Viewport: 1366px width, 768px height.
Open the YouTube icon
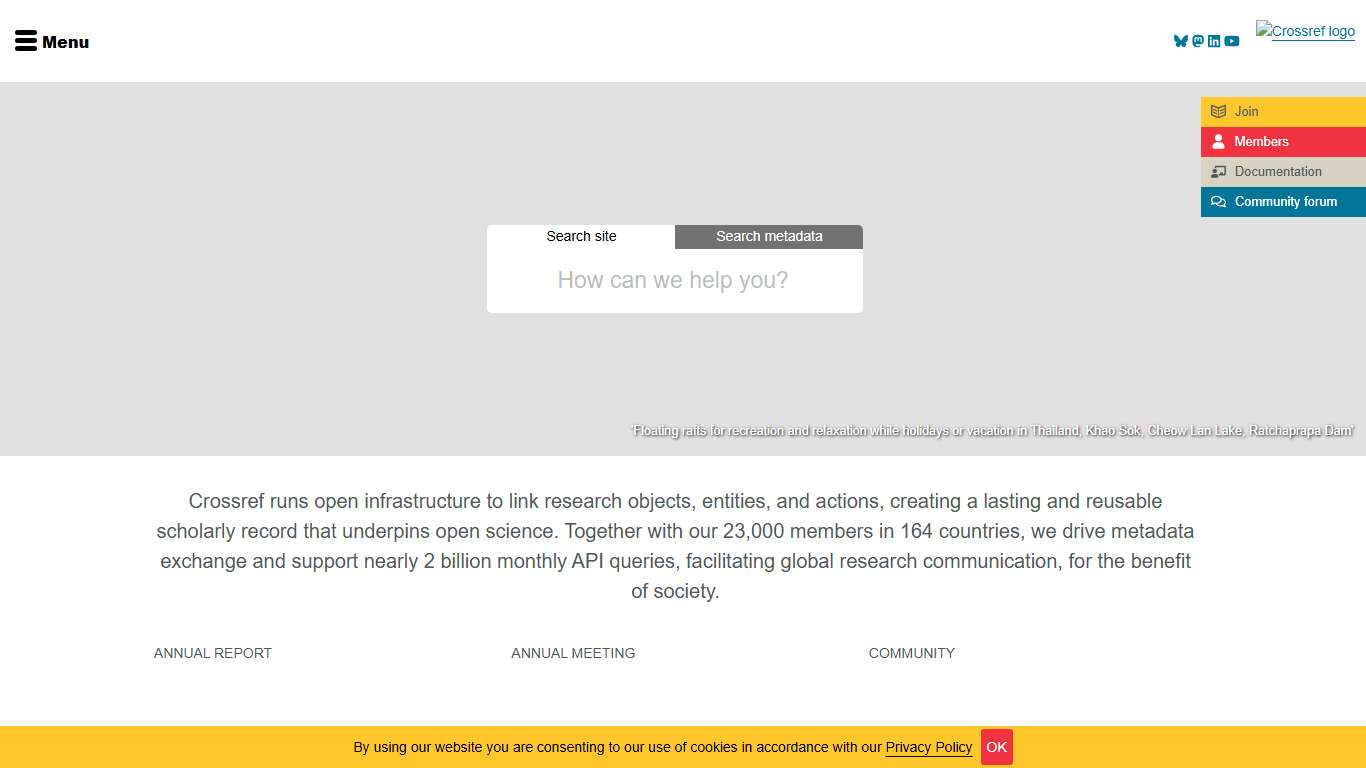[1232, 41]
